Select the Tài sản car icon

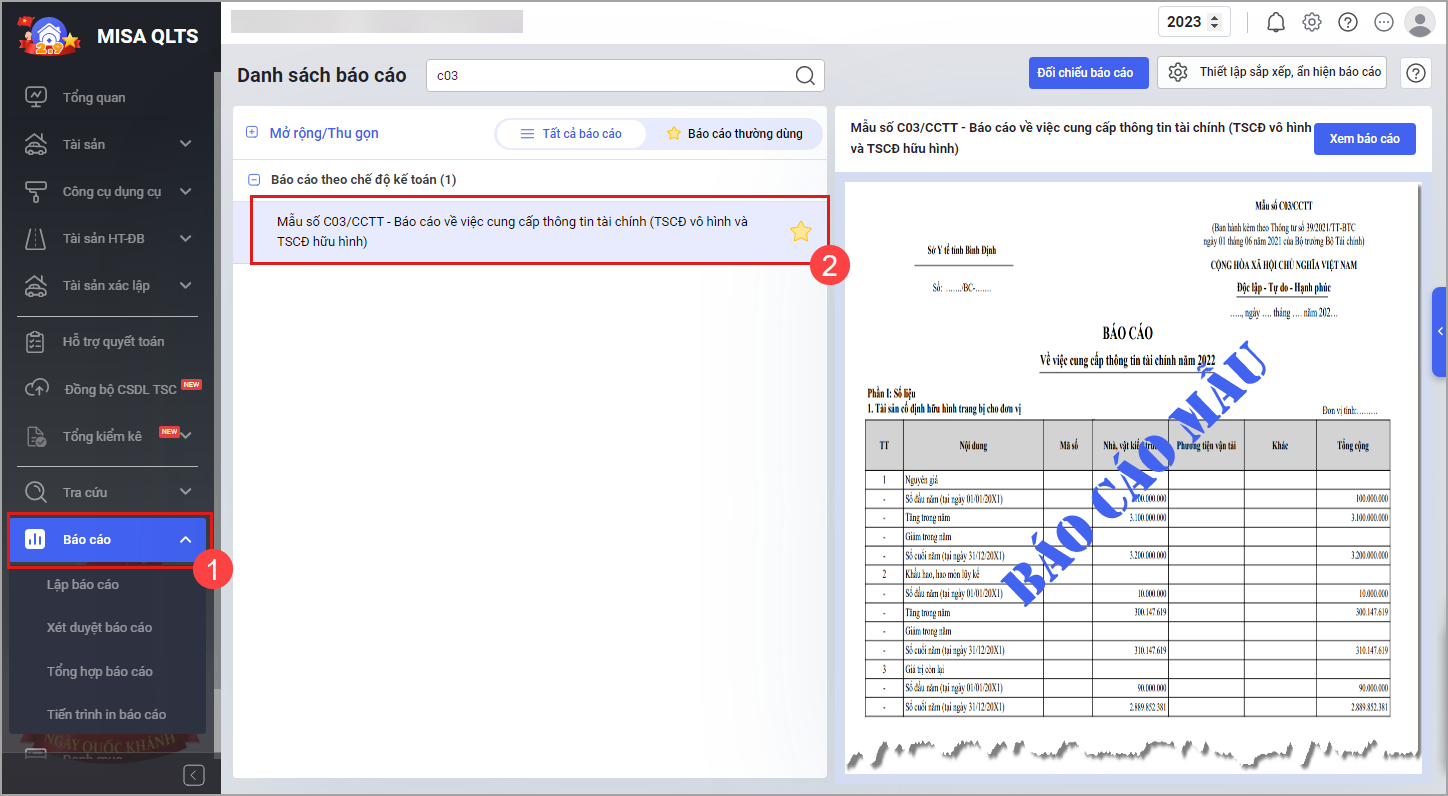[x=36, y=144]
